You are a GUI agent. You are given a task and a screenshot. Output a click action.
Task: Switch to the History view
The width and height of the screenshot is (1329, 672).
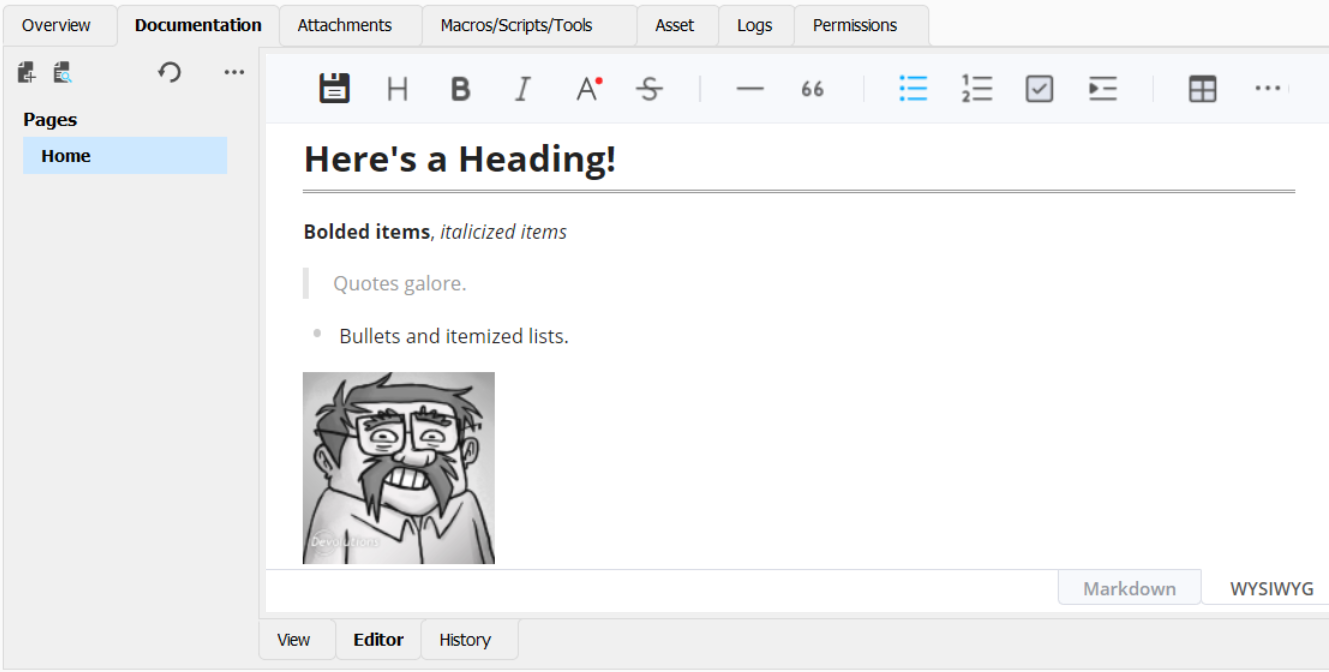pos(468,639)
